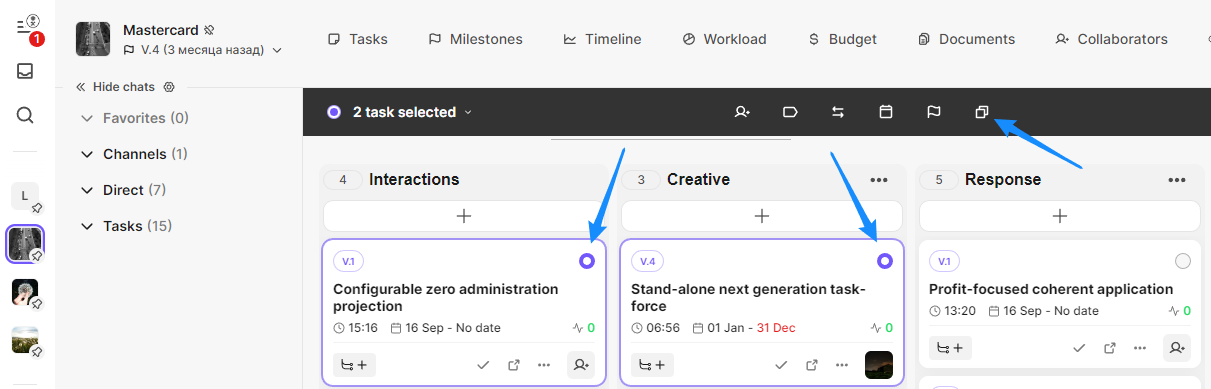Click V.4 tag on Stand-alone card
The width and height of the screenshot is (1211, 389).
coord(647,261)
